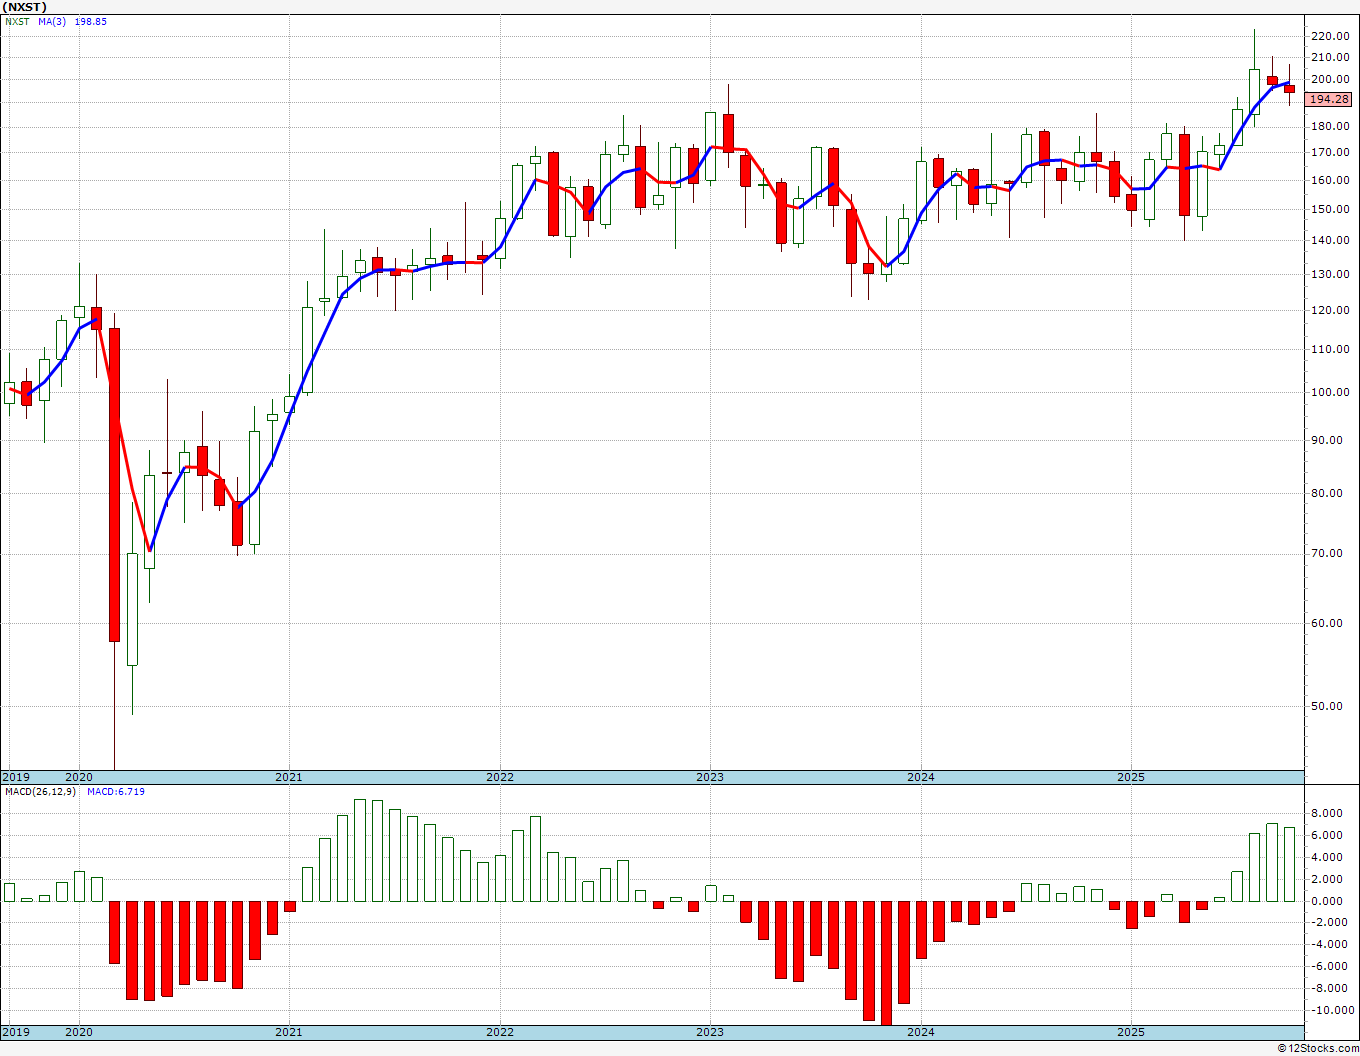Click the 180.00 price axis label
Viewport: 1360px width, 1056px height.
point(1330,126)
